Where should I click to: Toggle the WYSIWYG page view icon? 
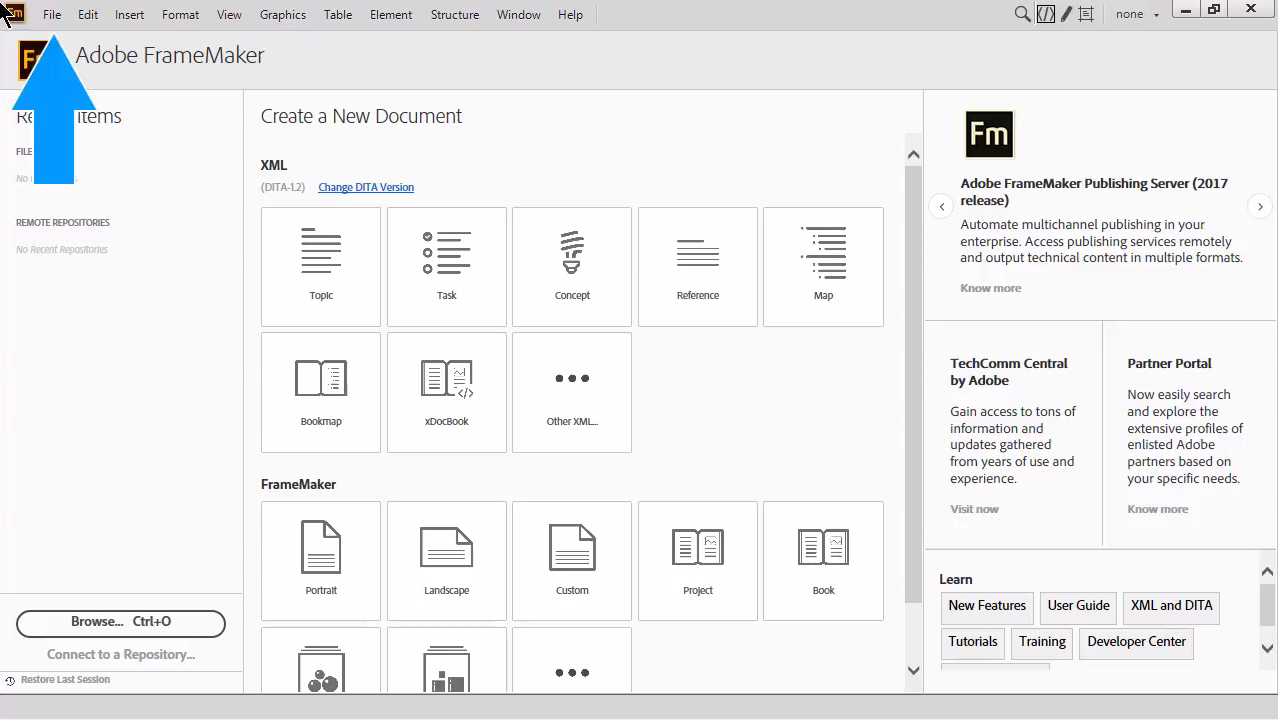point(1086,14)
